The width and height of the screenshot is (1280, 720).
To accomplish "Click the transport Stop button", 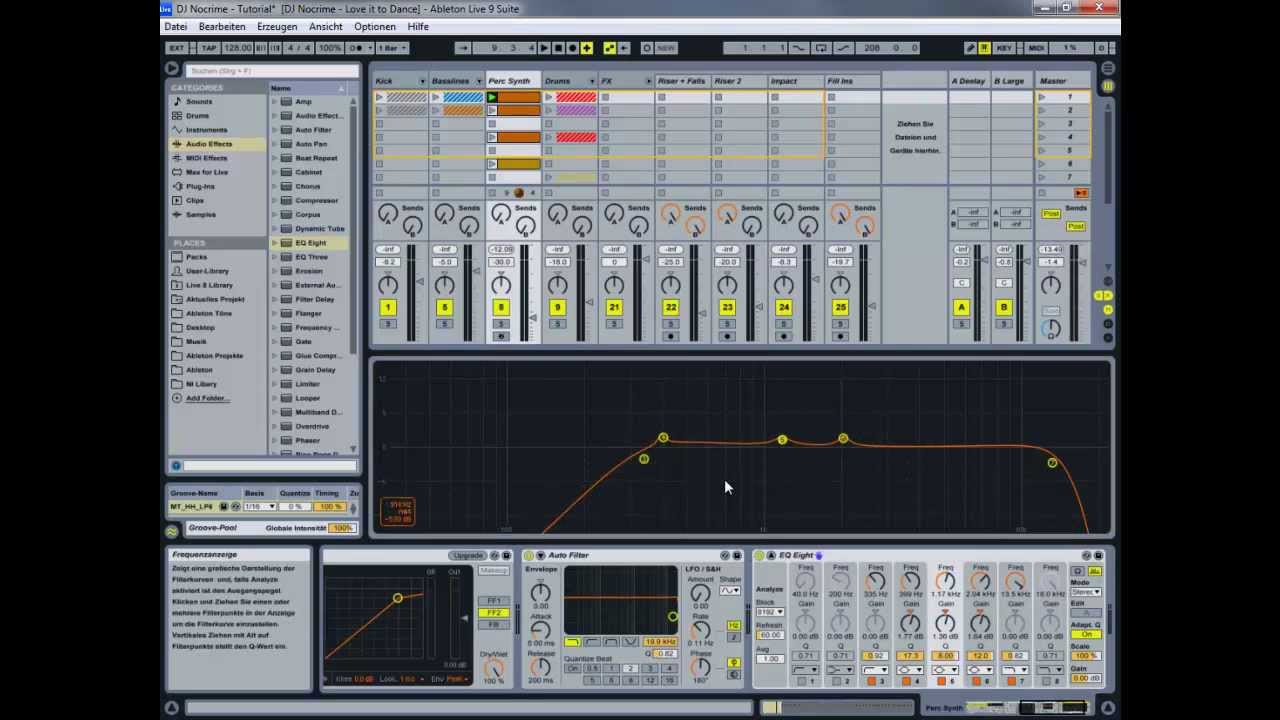I will click(558, 48).
